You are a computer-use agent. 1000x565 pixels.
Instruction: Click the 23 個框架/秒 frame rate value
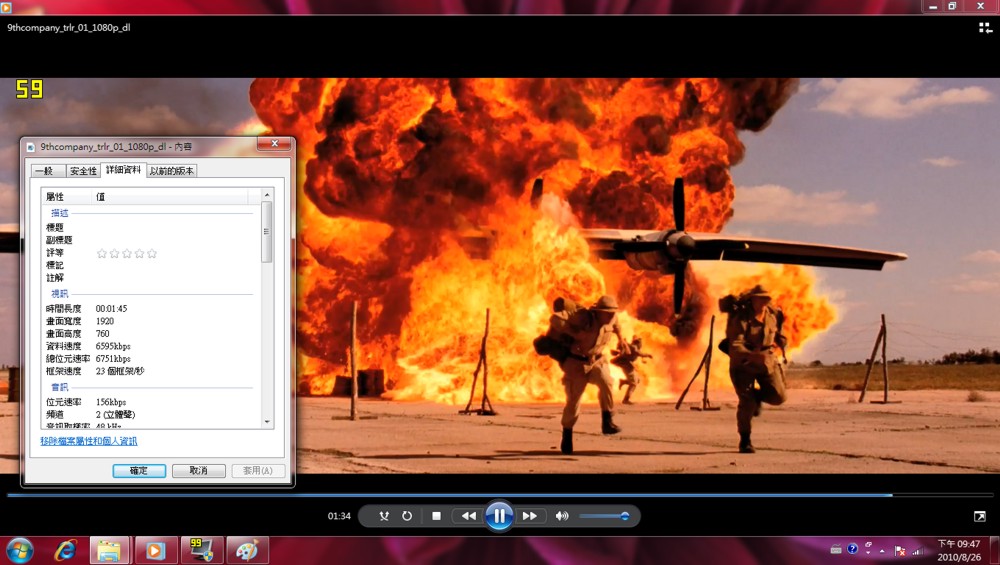(x=120, y=371)
